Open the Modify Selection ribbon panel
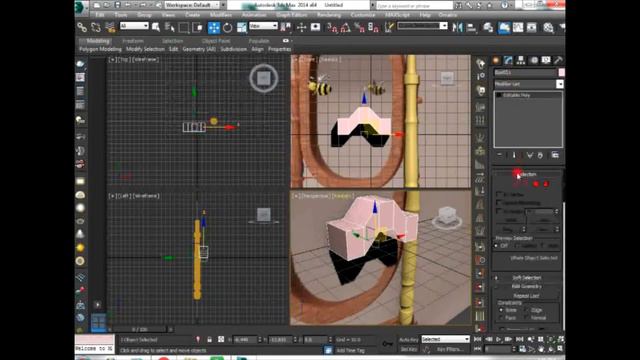 pos(145,49)
